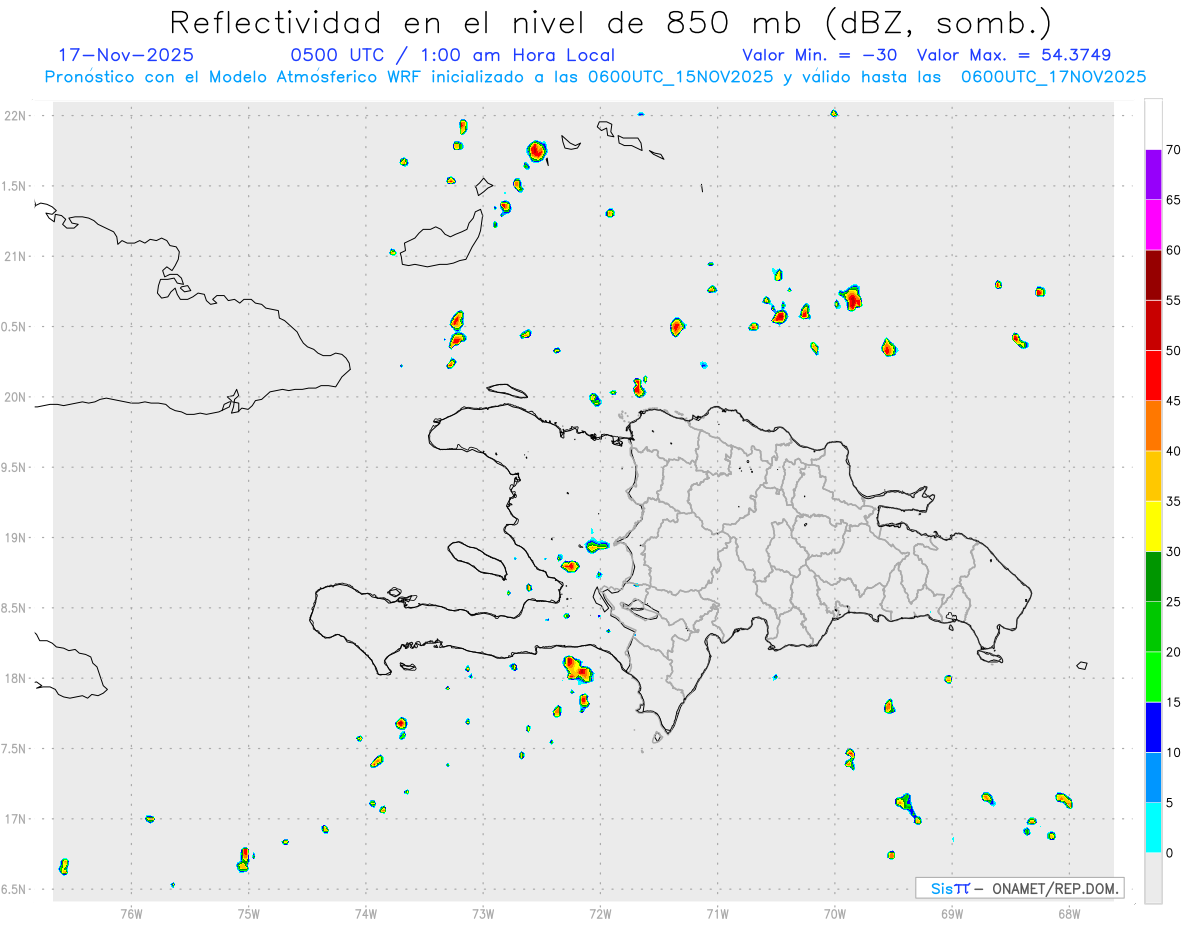Viewport: 1200px width, 927px height.
Task: Click the colorbar scale label '35'
Action: (1175, 502)
